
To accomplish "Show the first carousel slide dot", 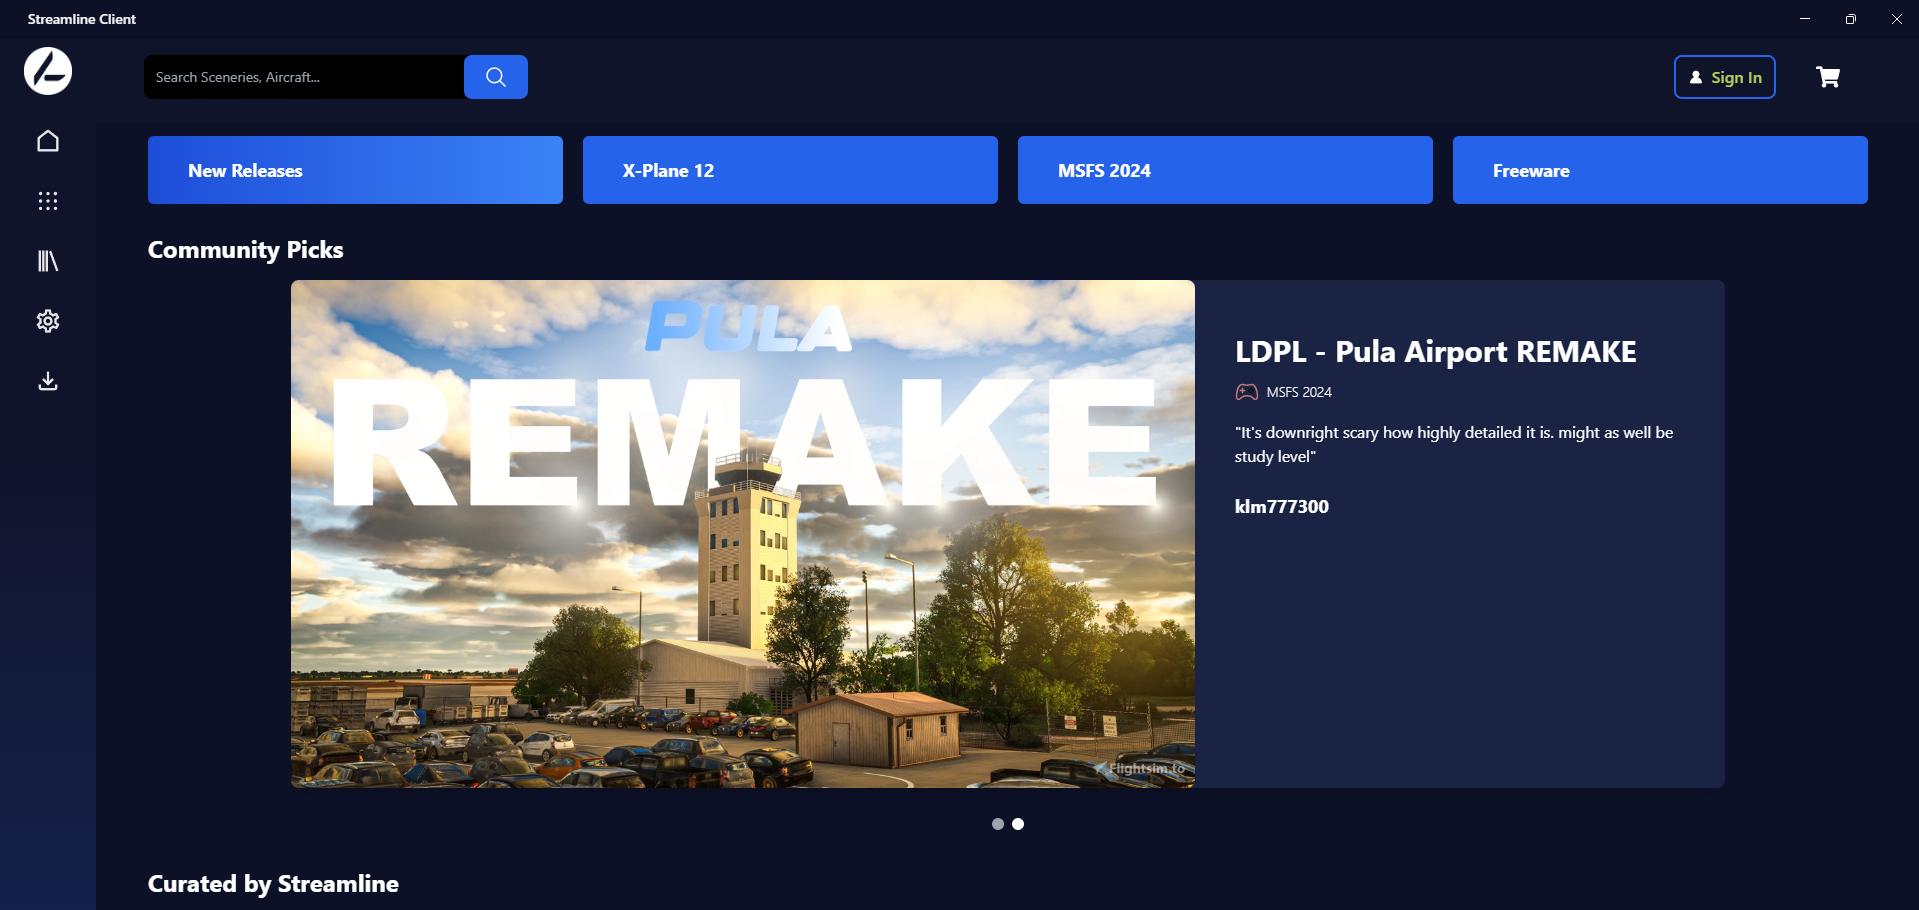I will point(998,824).
